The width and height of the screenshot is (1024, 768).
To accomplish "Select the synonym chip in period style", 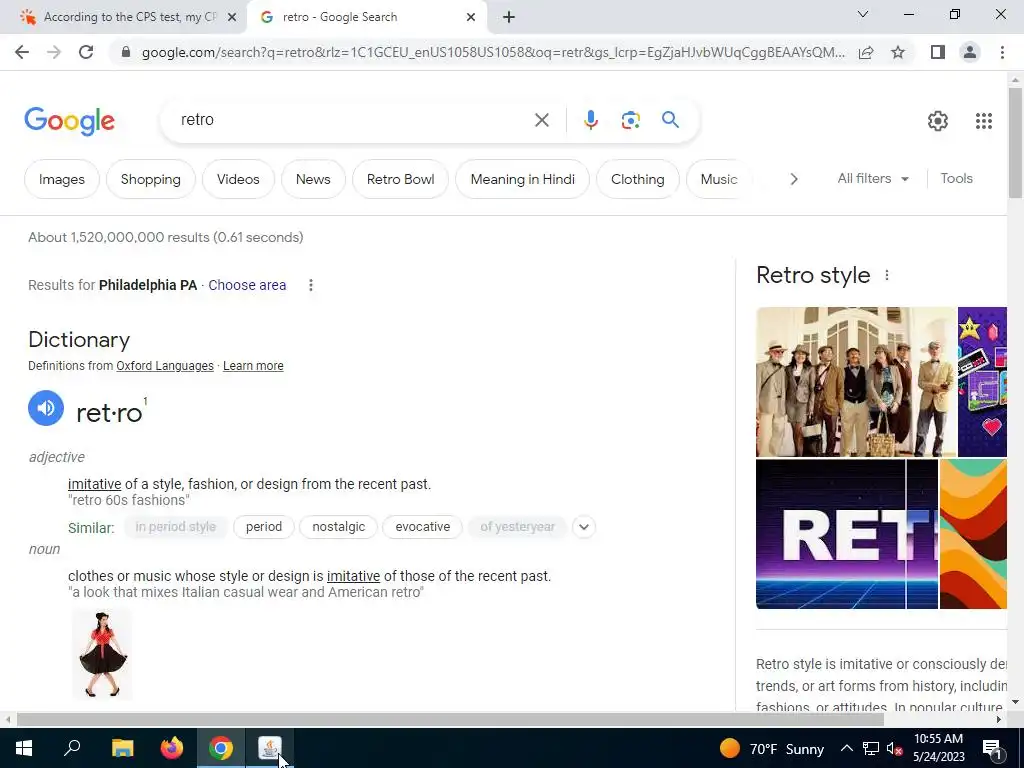I will pyautogui.click(x=176, y=527).
